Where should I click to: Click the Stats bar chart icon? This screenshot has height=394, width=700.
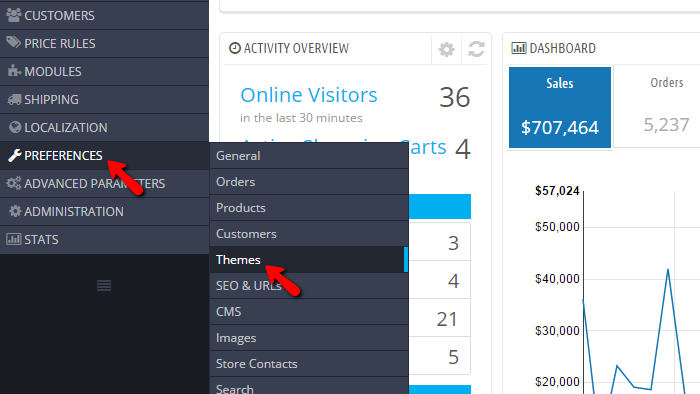coord(14,239)
